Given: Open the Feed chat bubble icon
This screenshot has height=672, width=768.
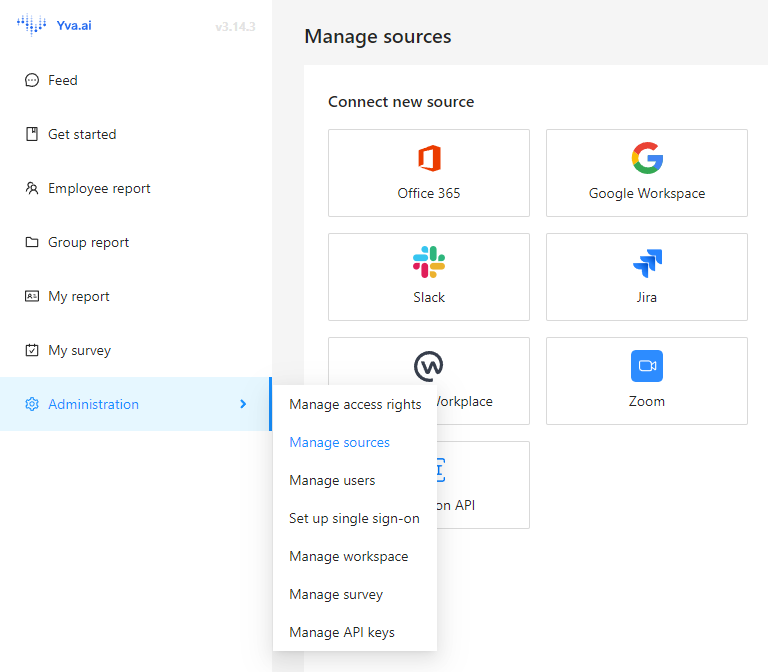Looking at the screenshot, I should 32,80.
